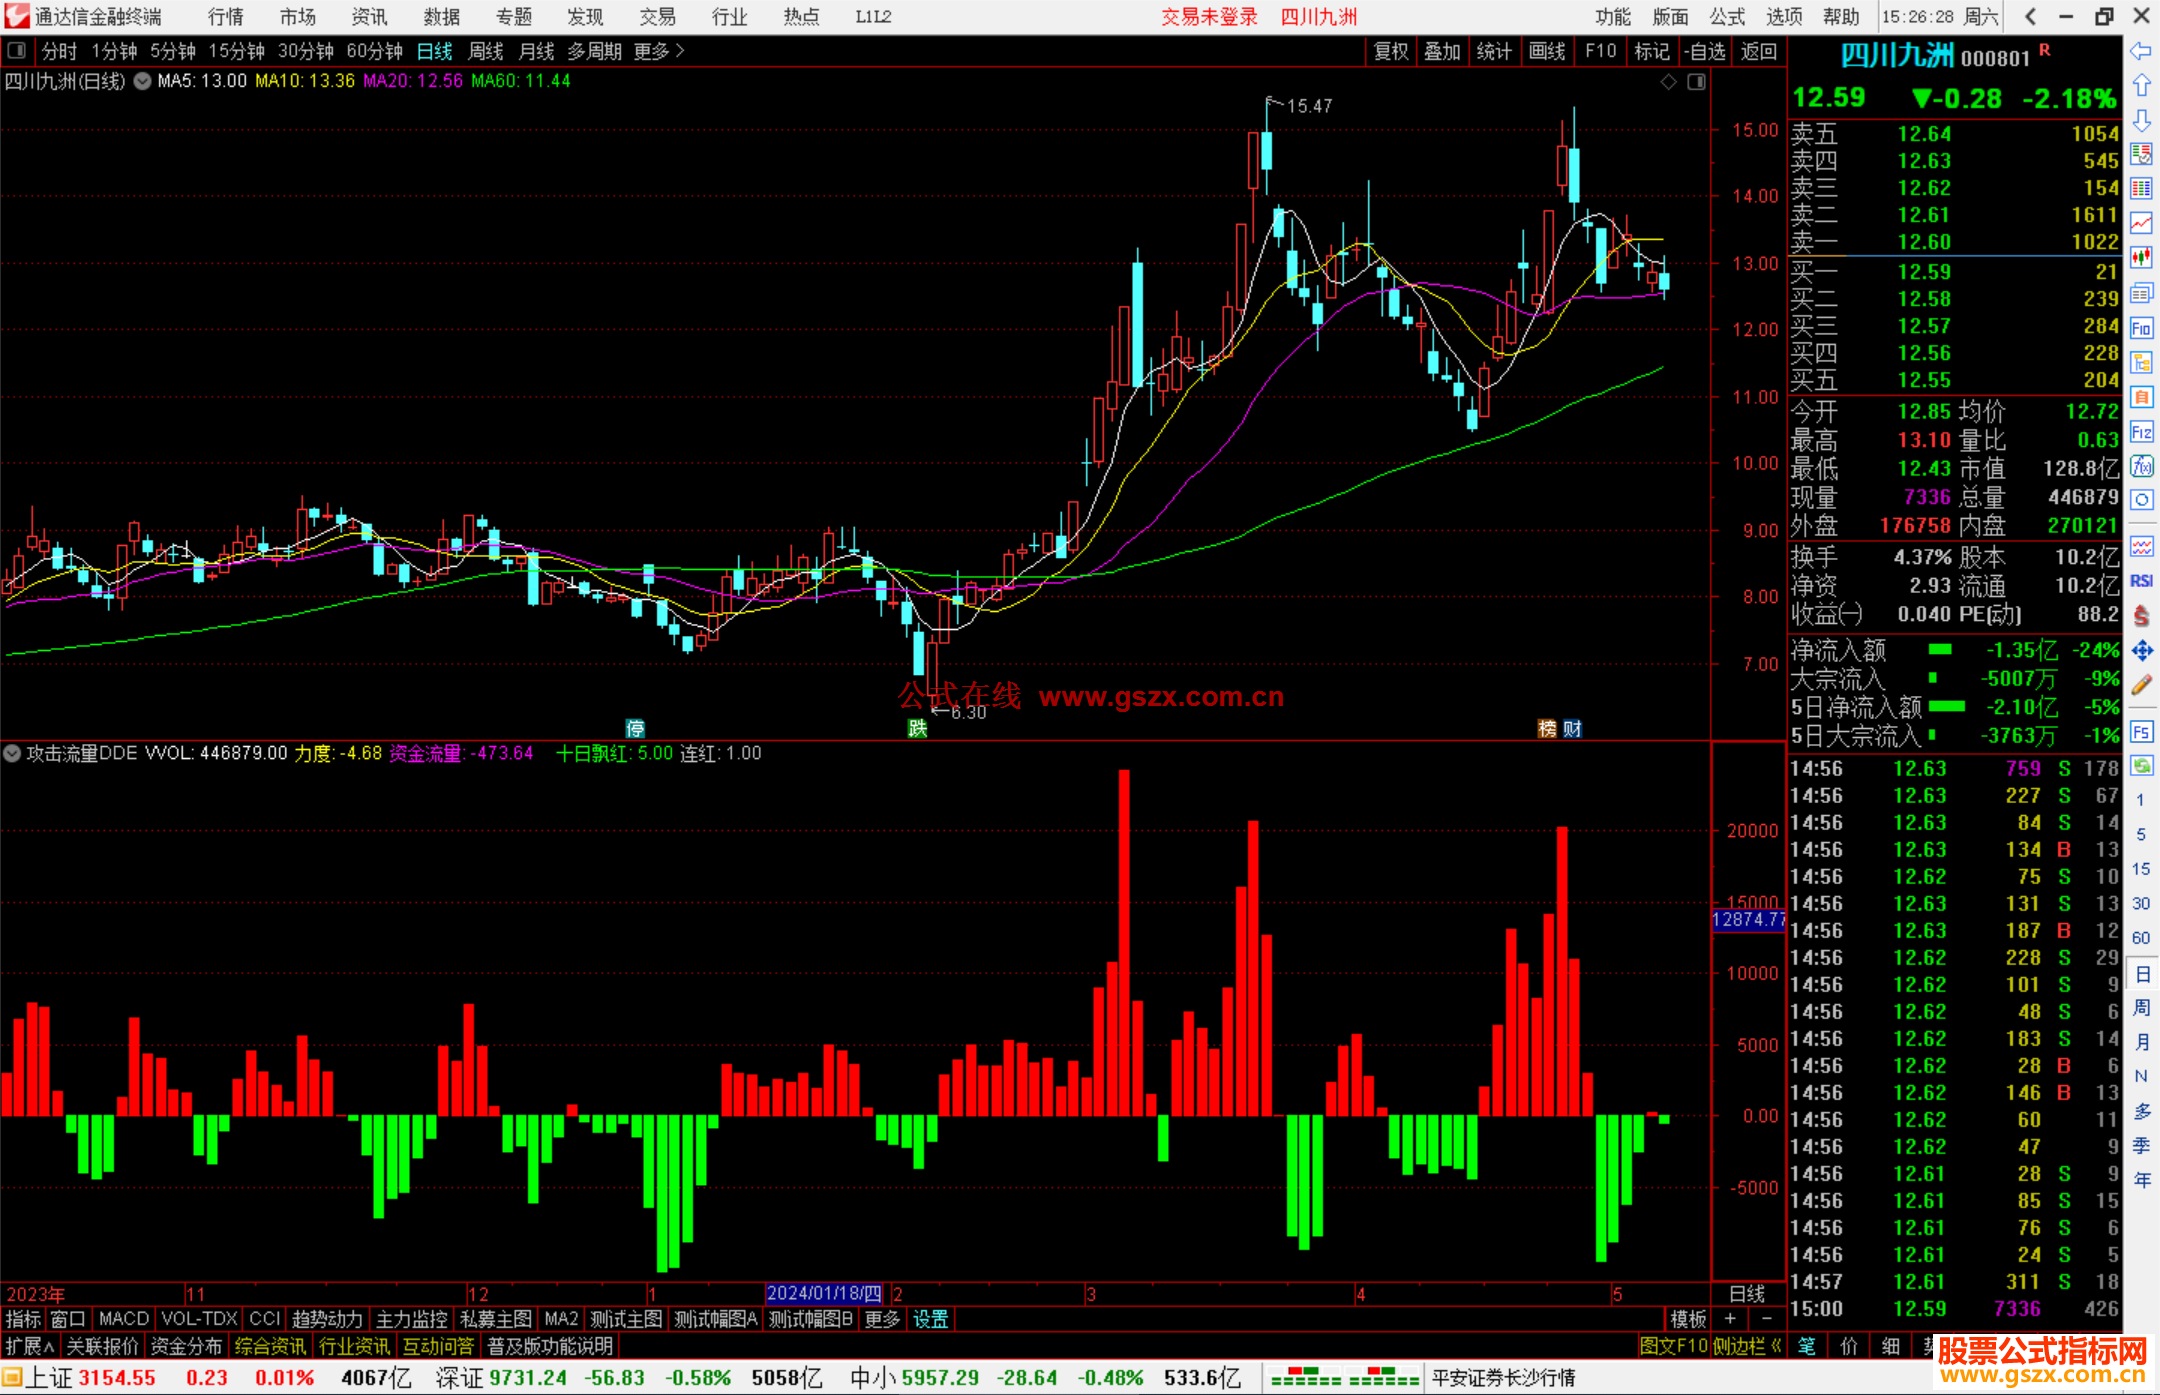Click the candlestick chart sidebar icon
Screen dimensions: 2160x1395
[2141, 258]
